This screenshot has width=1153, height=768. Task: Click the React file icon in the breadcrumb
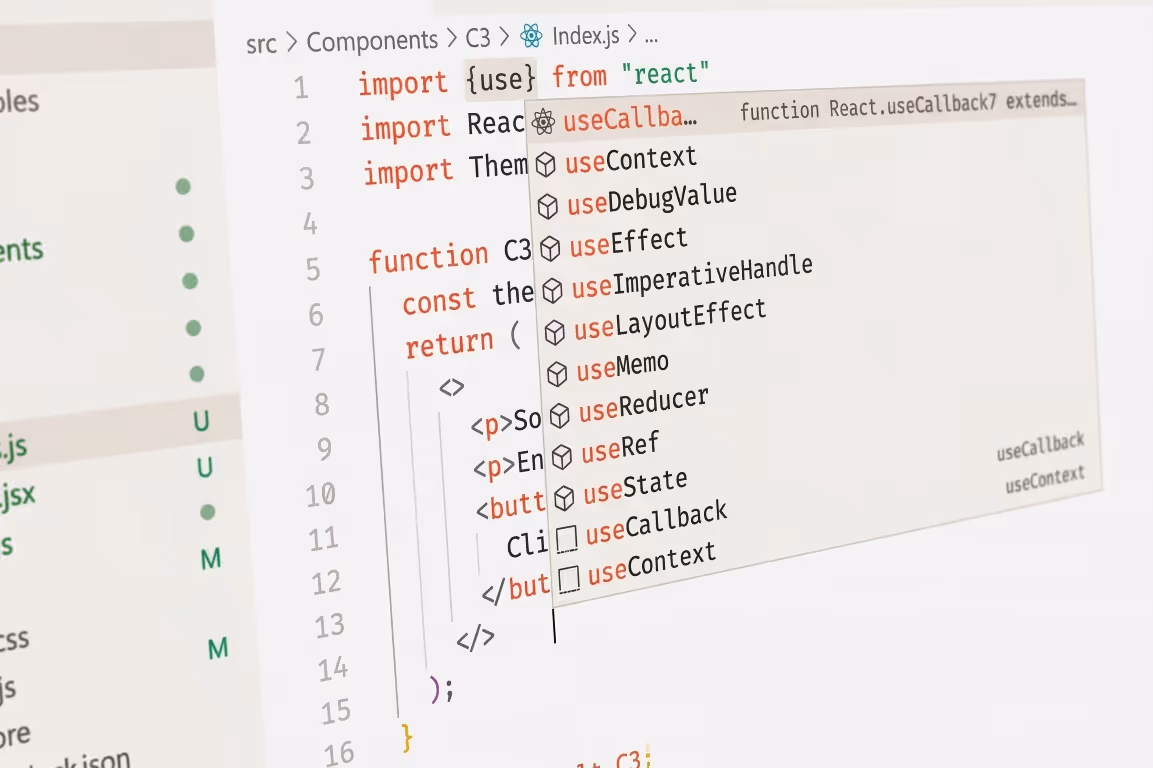(531, 35)
